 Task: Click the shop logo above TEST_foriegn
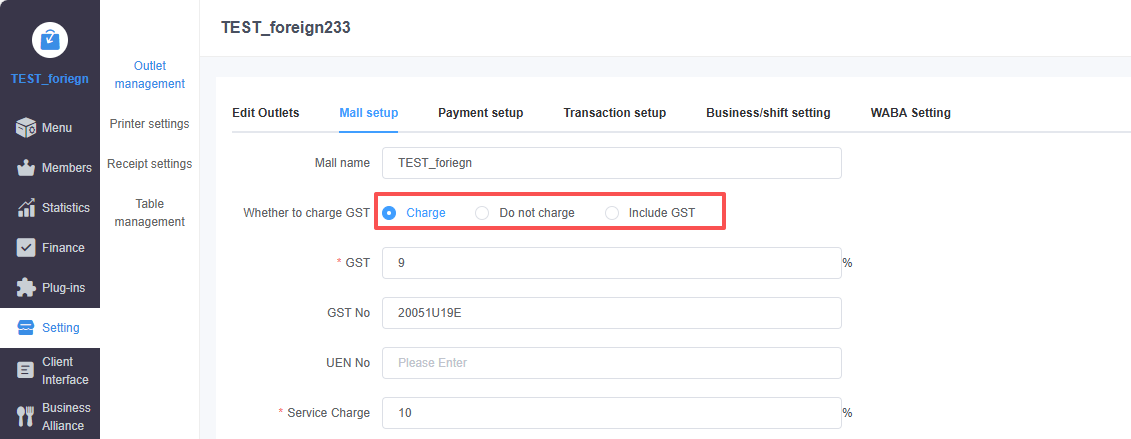click(49, 39)
